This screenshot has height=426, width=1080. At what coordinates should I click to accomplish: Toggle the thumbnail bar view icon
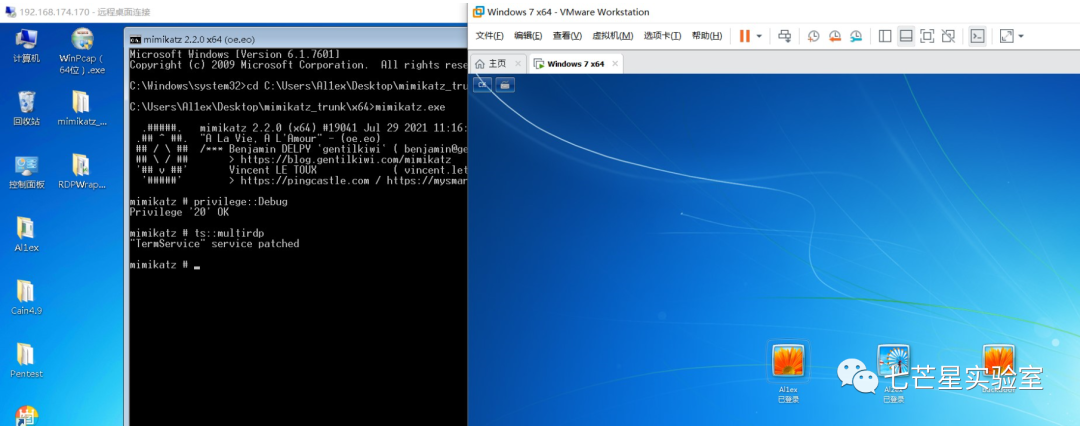click(906, 36)
